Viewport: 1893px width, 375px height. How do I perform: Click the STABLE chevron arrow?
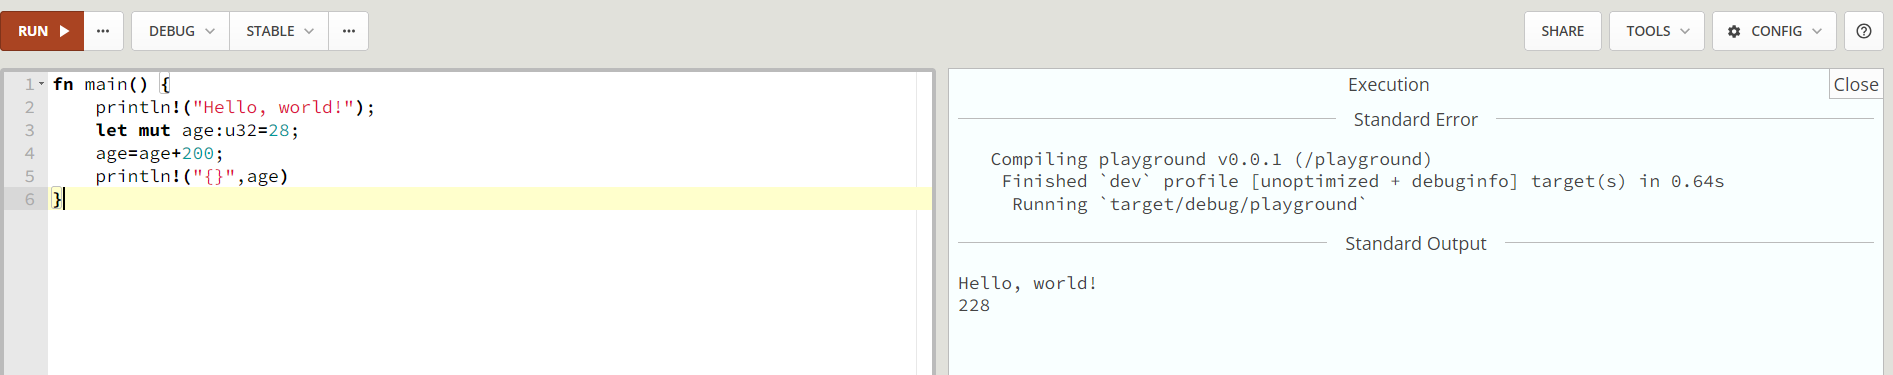(x=309, y=31)
